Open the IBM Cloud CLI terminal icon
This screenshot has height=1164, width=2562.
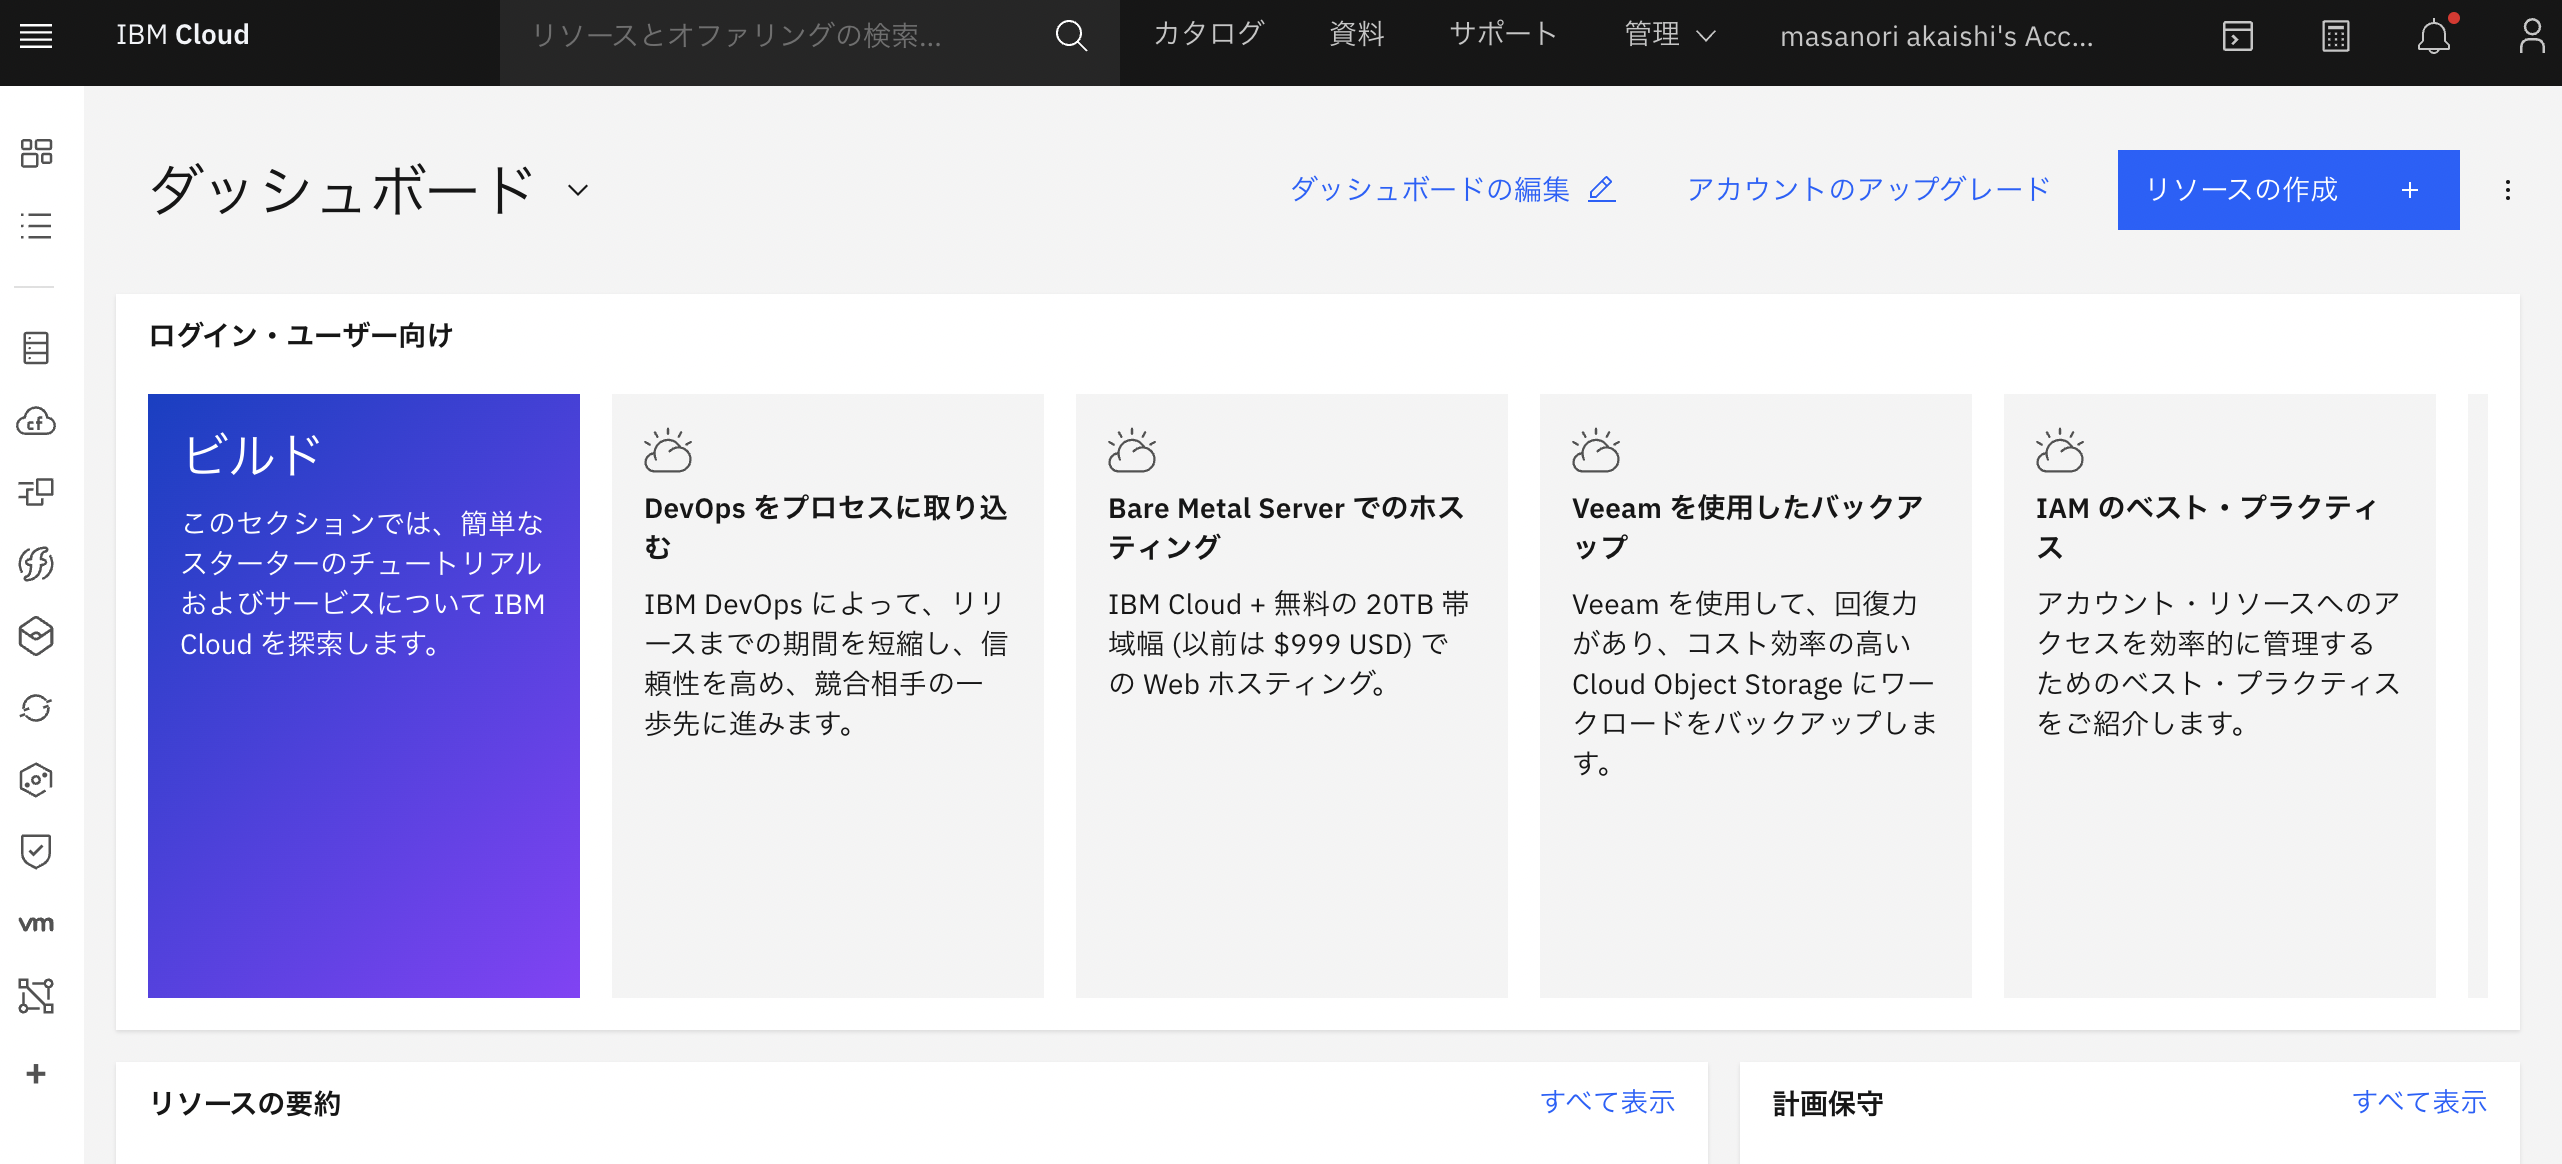(x=2237, y=36)
